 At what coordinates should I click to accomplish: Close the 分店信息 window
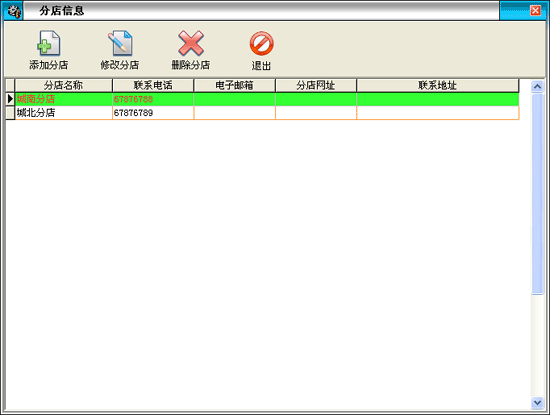pyautogui.click(x=535, y=11)
